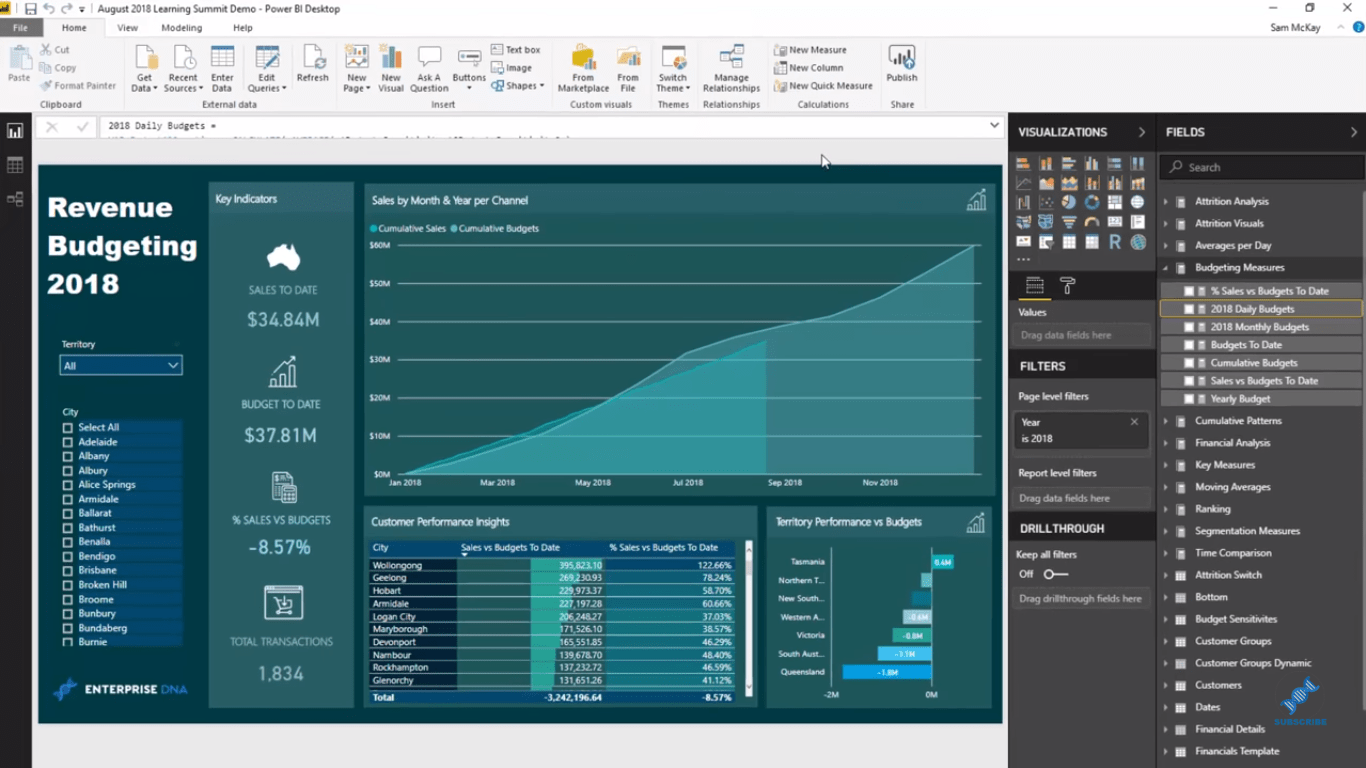Click Save icon in title bar

[30, 9]
